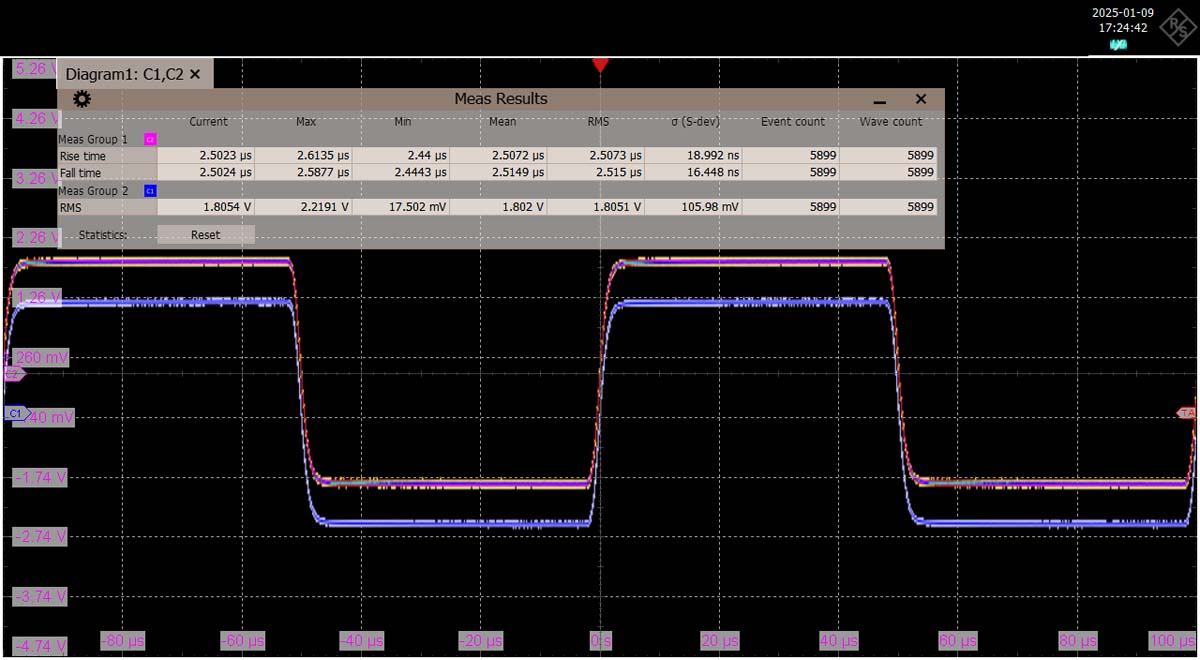Select the C1 channel ground marker
Screen dimensions: 1200x660
pos(15,413)
